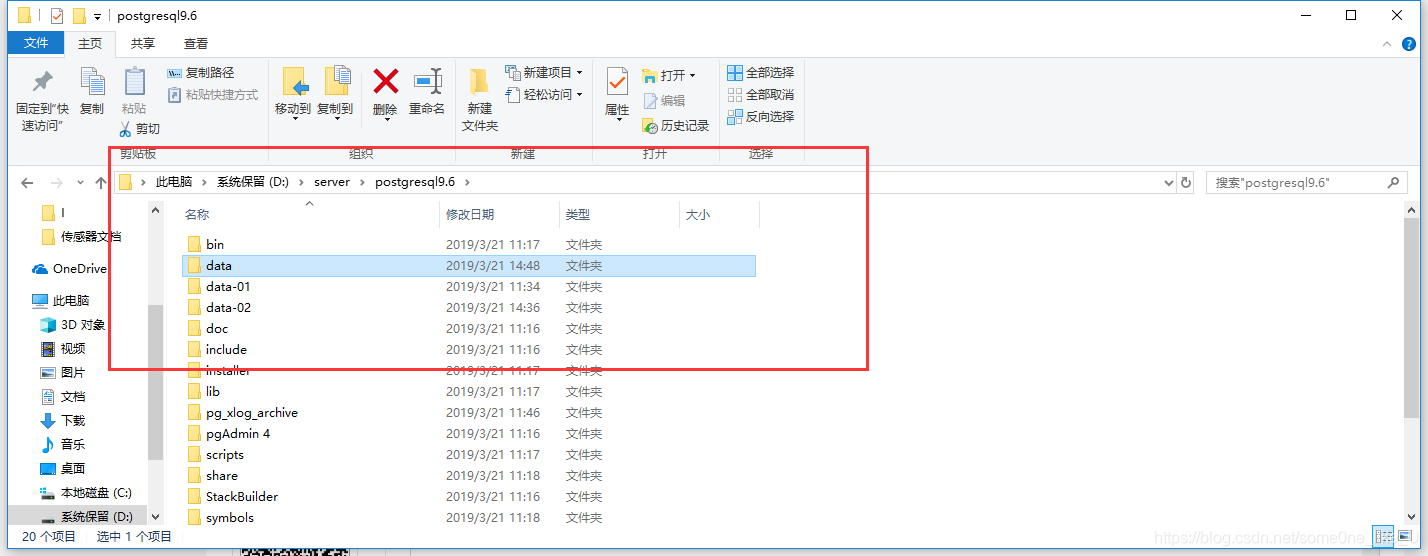The width and height of the screenshot is (1428, 556).
Task: Click the Back navigation arrow
Action: [x=27, y=183]
